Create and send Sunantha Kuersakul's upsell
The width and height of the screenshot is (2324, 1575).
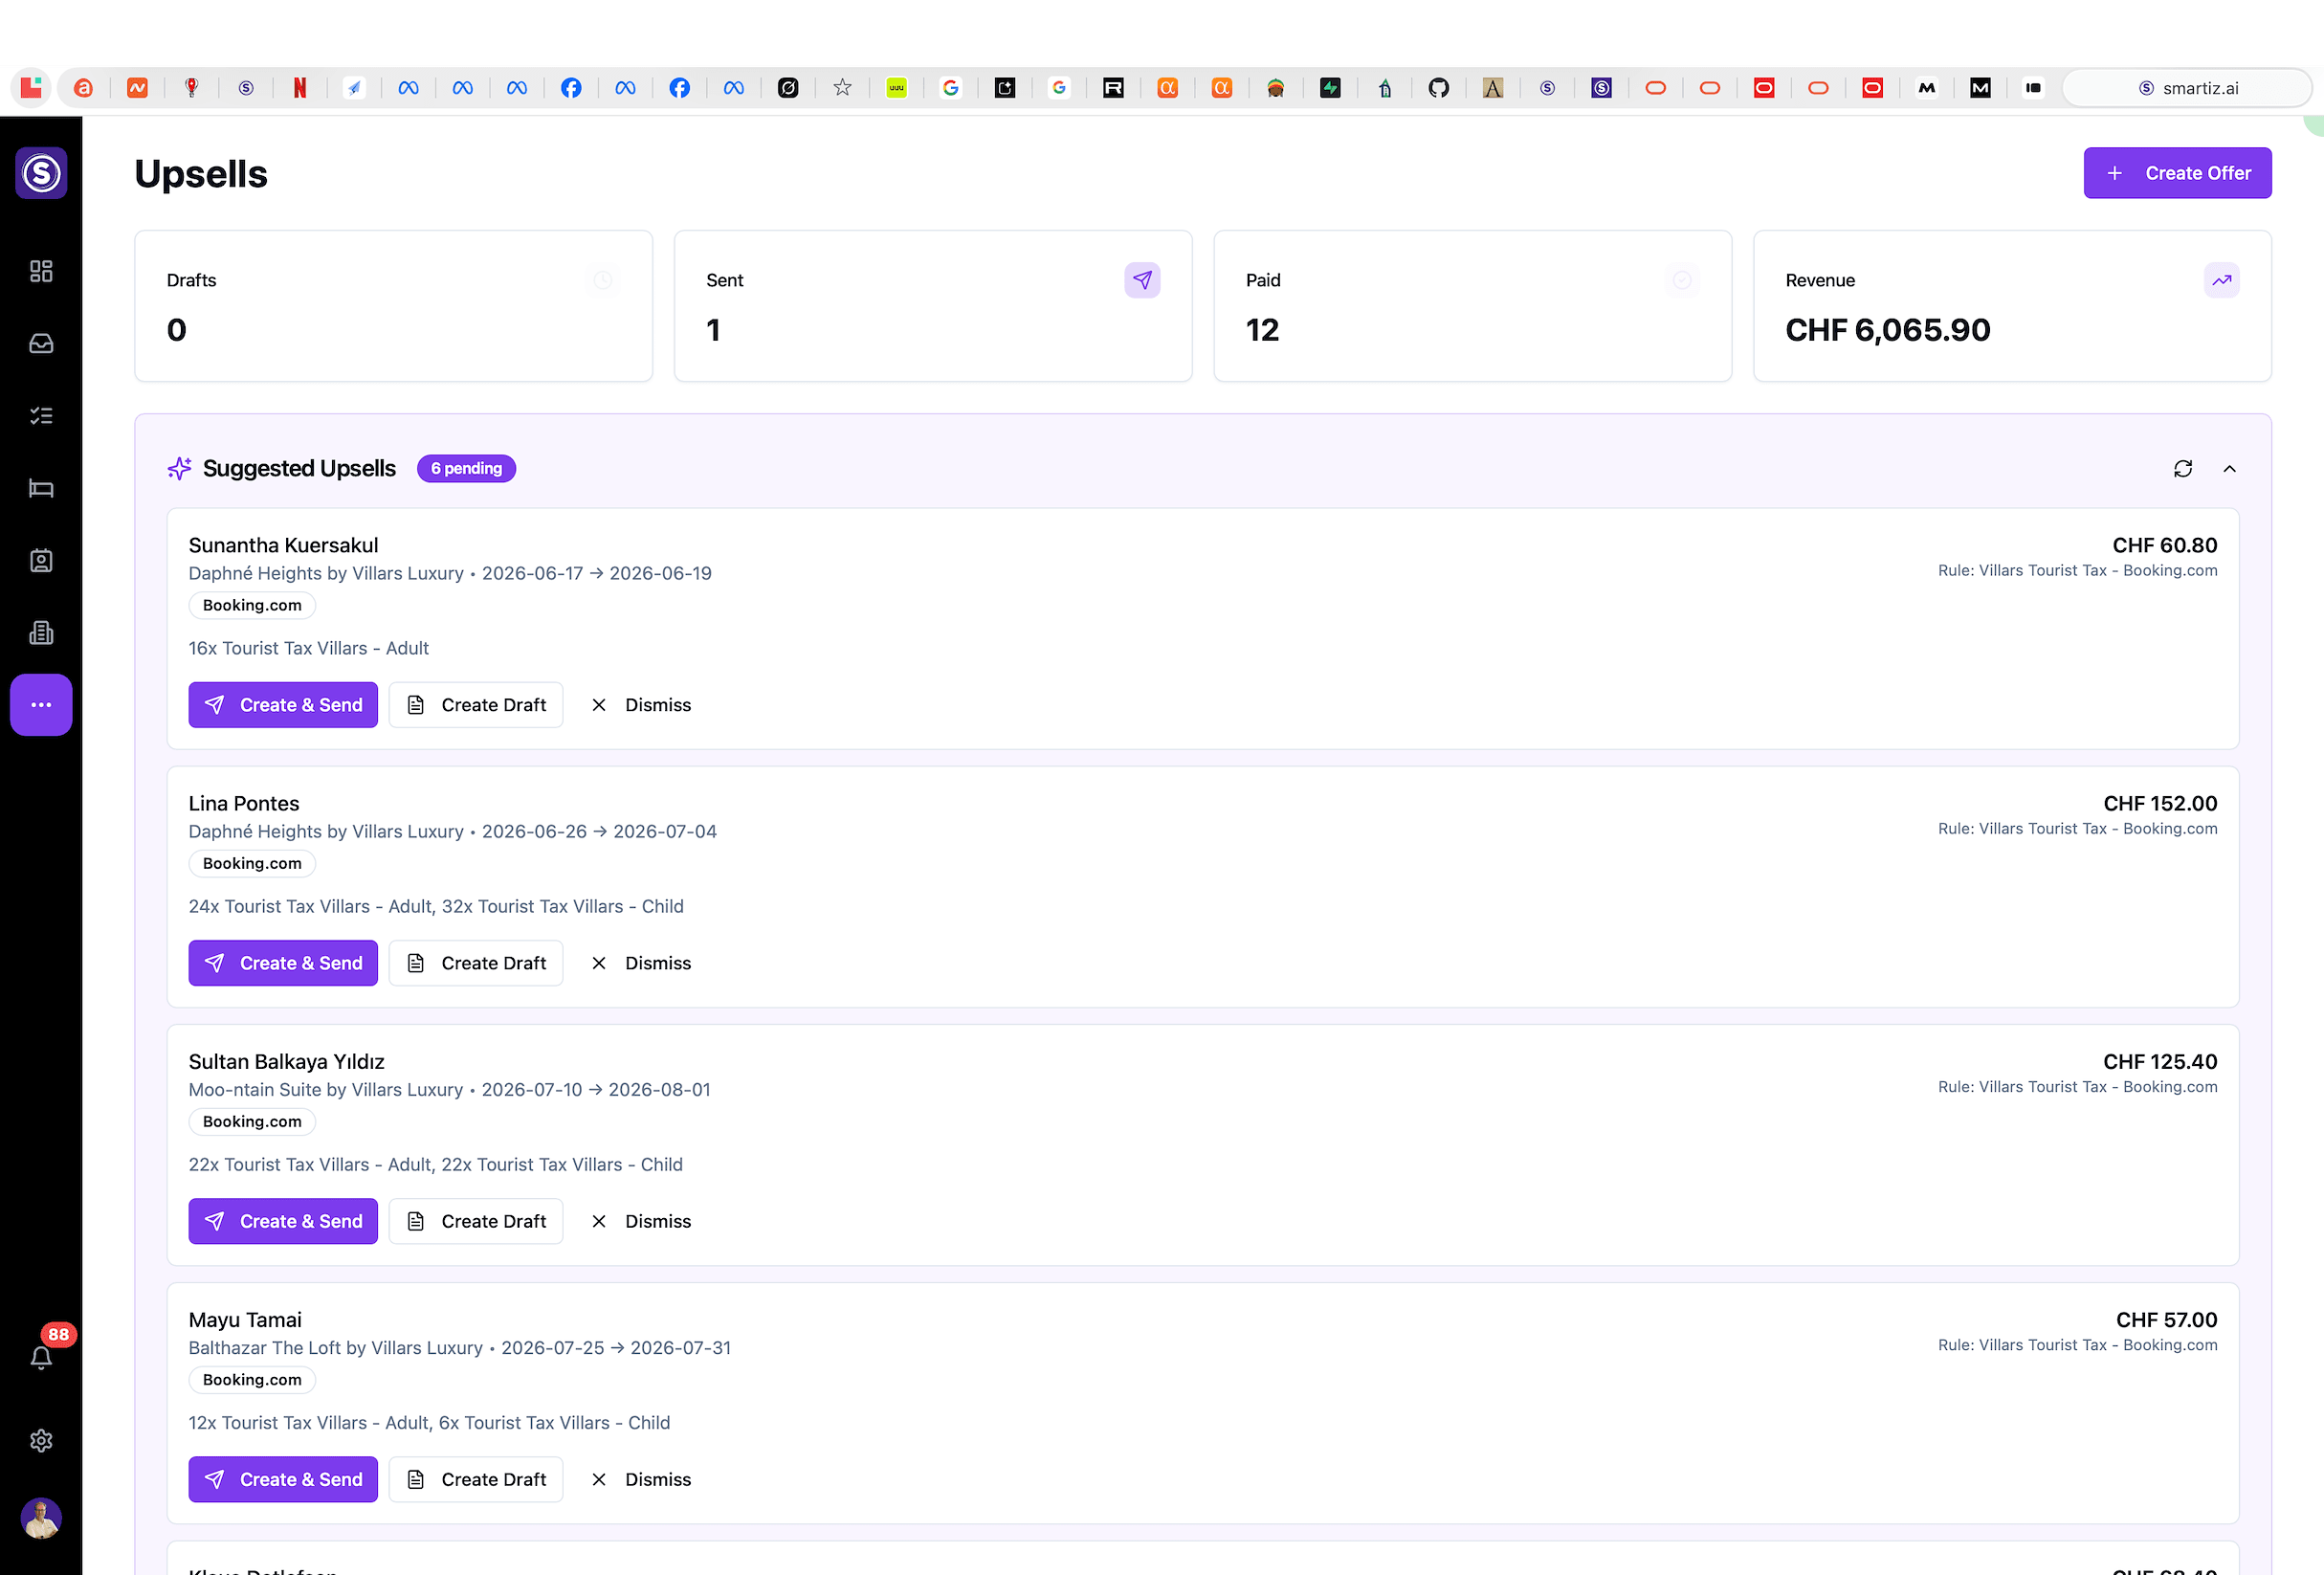click(x=283, y=705)
